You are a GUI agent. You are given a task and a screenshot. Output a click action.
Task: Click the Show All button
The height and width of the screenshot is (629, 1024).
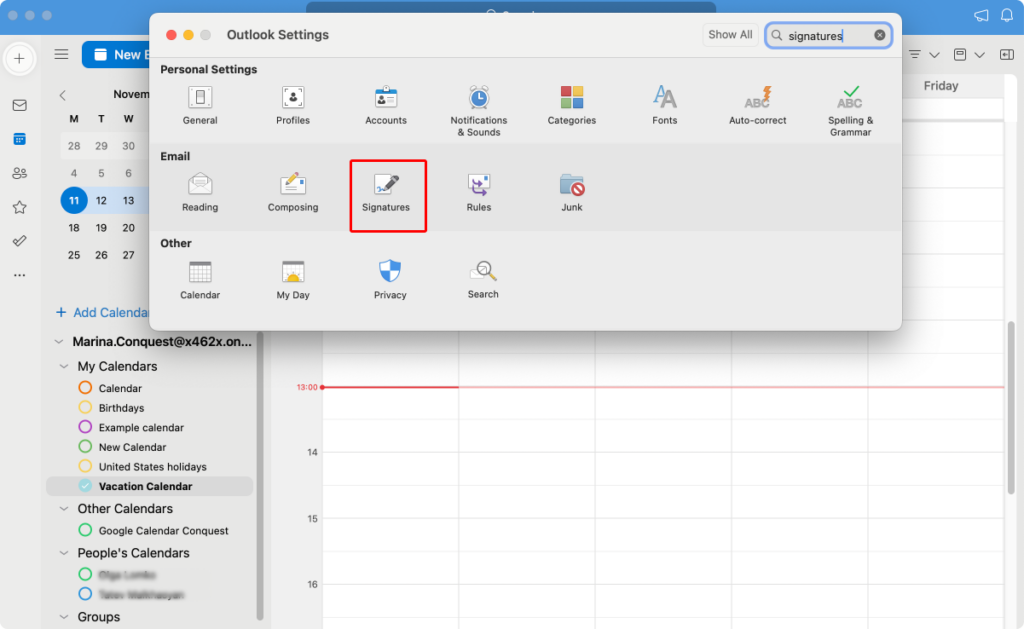coord(730,35)
